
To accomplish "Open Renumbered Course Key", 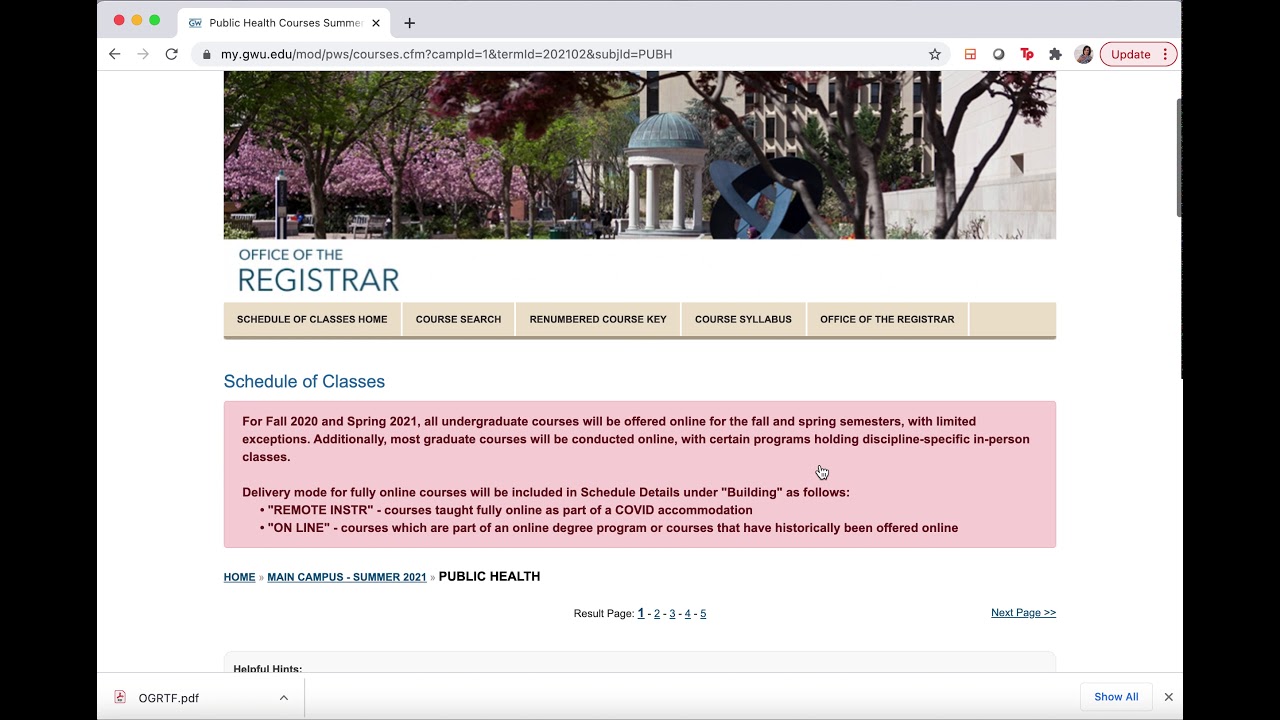I will 598,319.
